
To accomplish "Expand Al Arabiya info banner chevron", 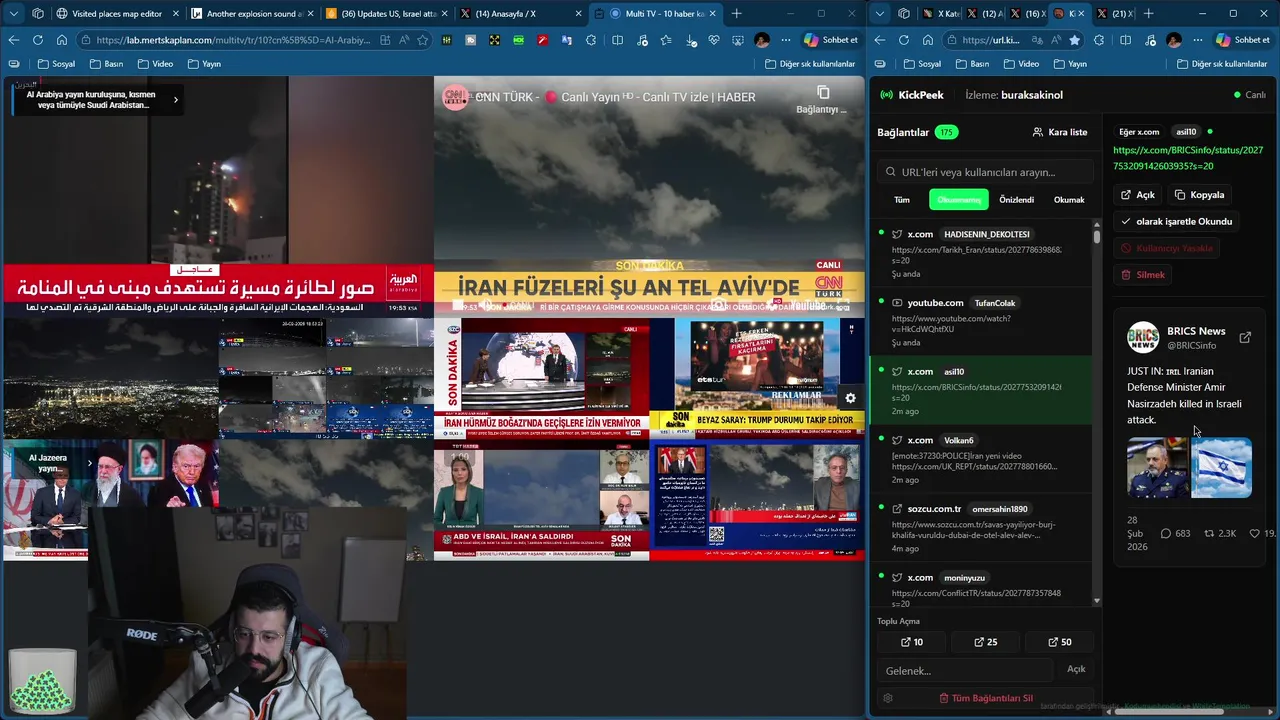I will pyautogui.click(x=176, y=99).
